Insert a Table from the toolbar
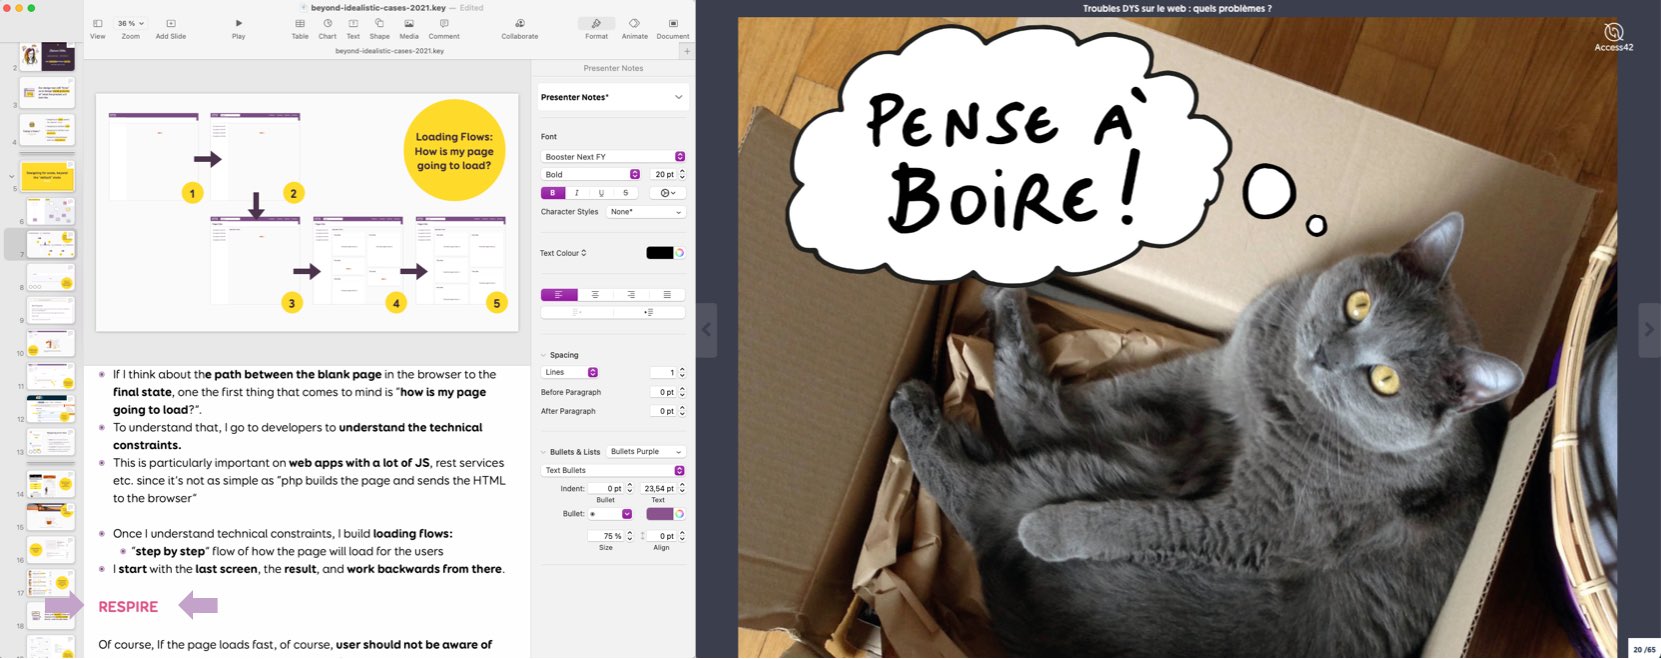Image resolution: width=1661 pixels, height=659 pixels. click(300, 24)
